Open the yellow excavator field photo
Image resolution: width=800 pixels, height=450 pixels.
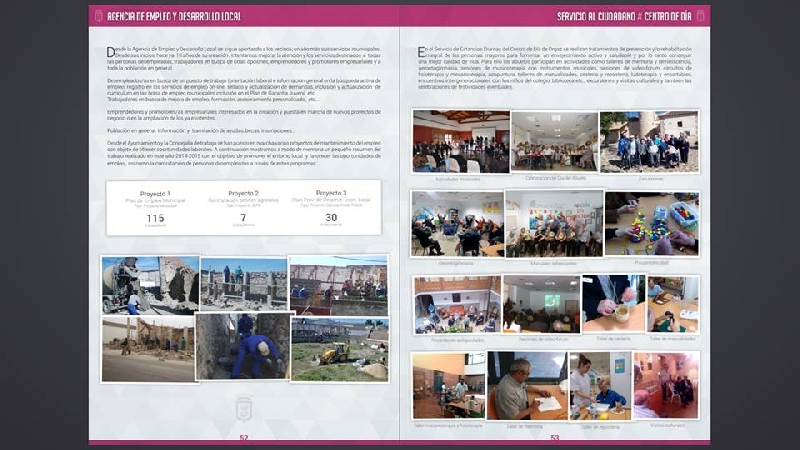(340, 349)
